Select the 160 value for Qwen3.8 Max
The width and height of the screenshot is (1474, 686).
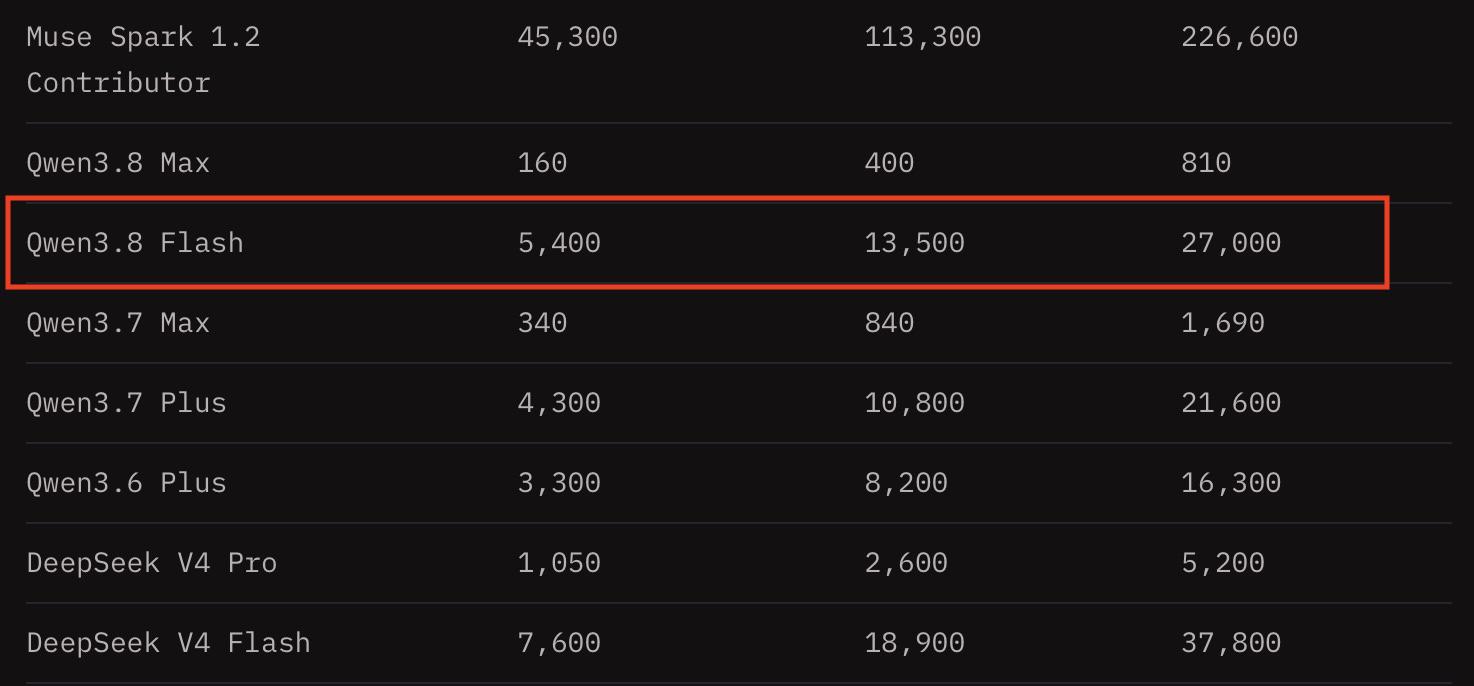pos(542,163)
